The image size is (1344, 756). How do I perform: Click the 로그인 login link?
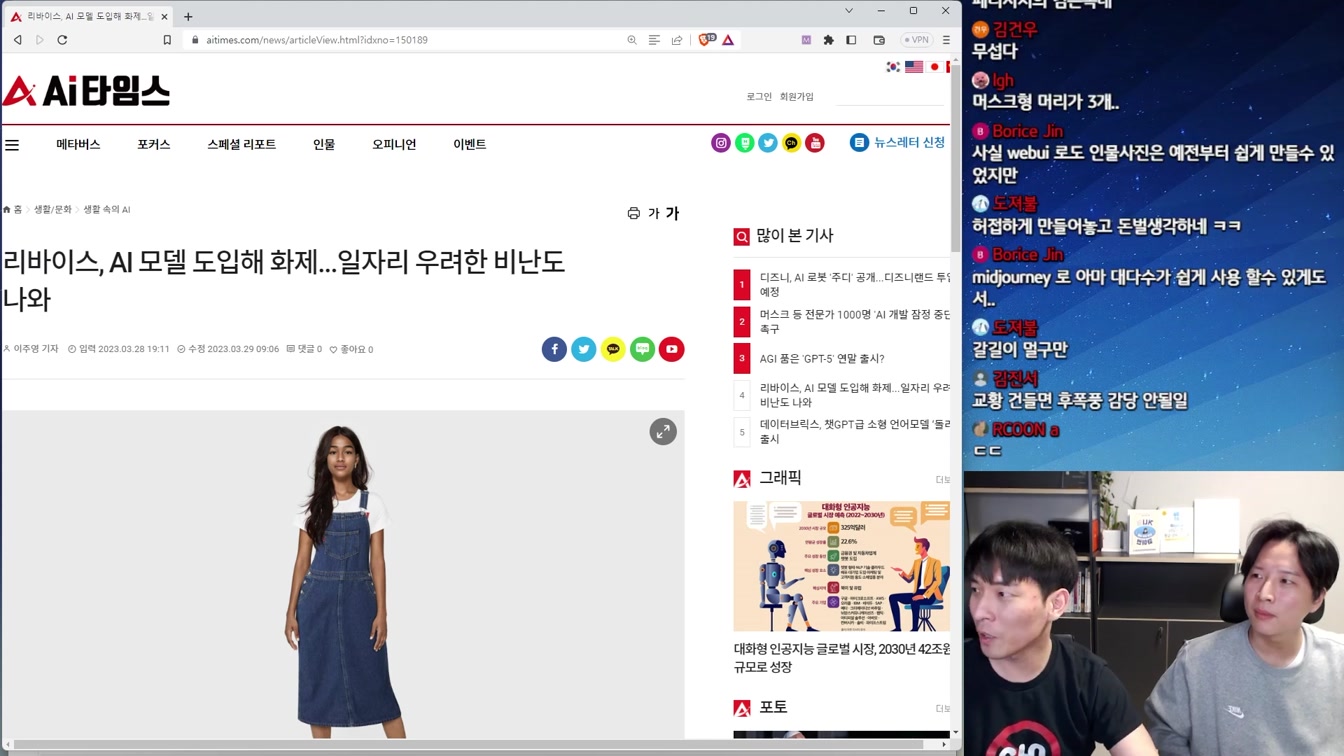[759, 97]
